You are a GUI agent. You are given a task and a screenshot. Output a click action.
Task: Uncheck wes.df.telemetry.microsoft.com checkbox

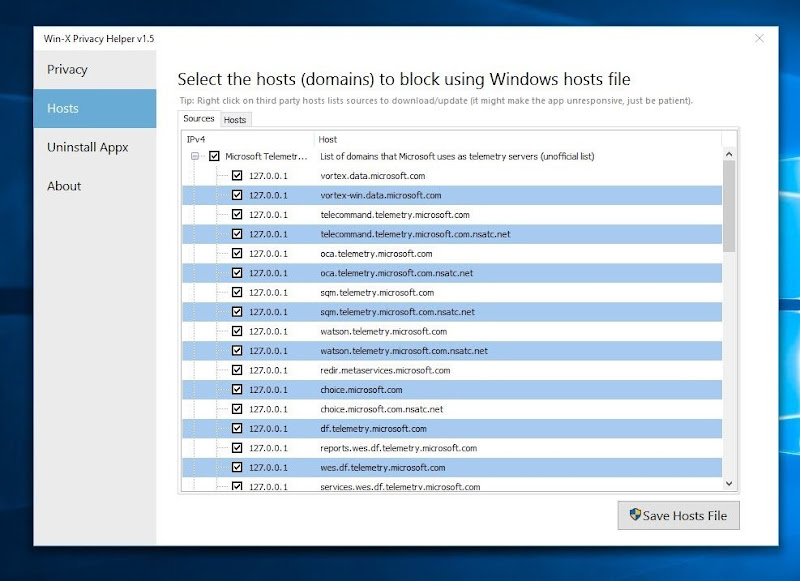click(x=237, y=467)
